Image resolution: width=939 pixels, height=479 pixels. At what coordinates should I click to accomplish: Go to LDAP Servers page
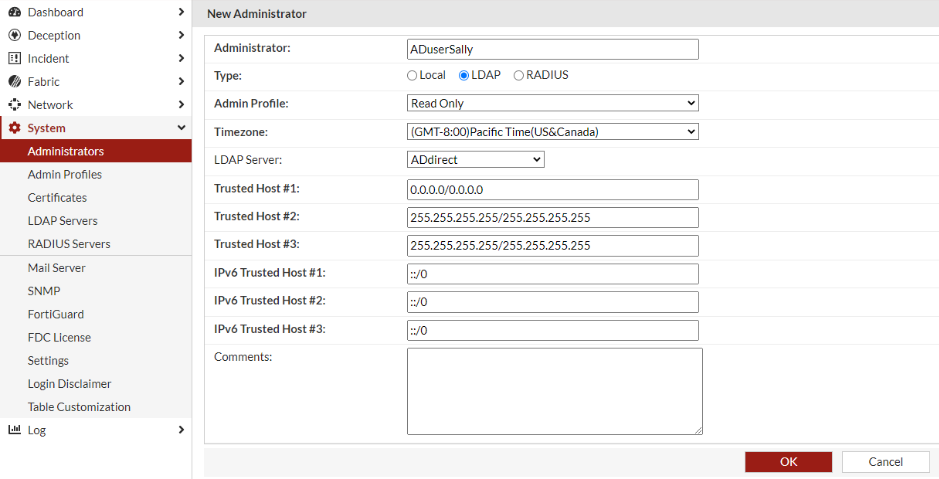click(x=63, y=220)
